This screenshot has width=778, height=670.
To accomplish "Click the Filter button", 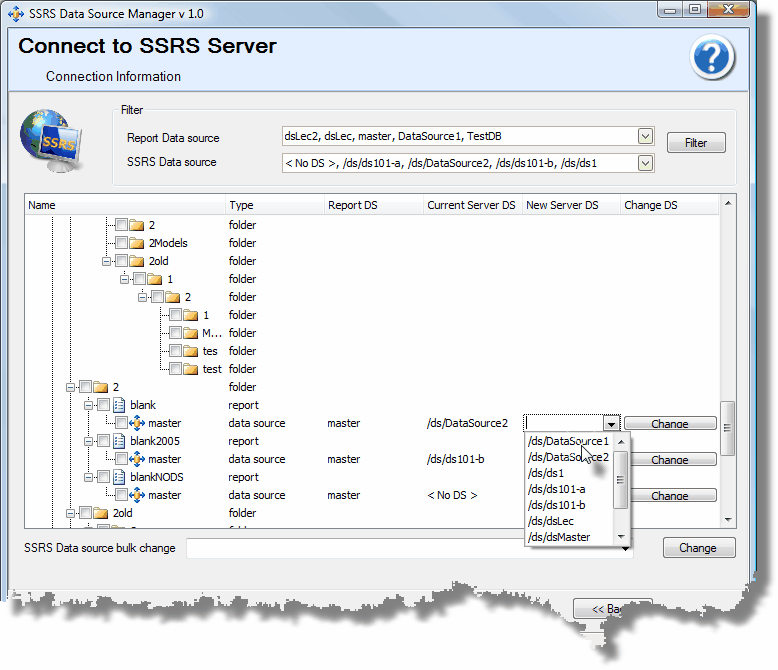I will (696, 143).
